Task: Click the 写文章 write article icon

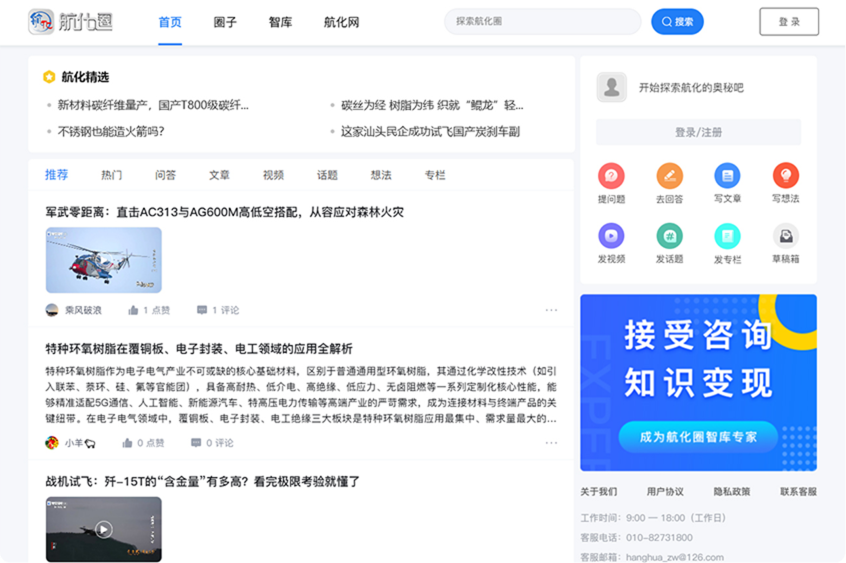Action: click(x=727, y=176)
